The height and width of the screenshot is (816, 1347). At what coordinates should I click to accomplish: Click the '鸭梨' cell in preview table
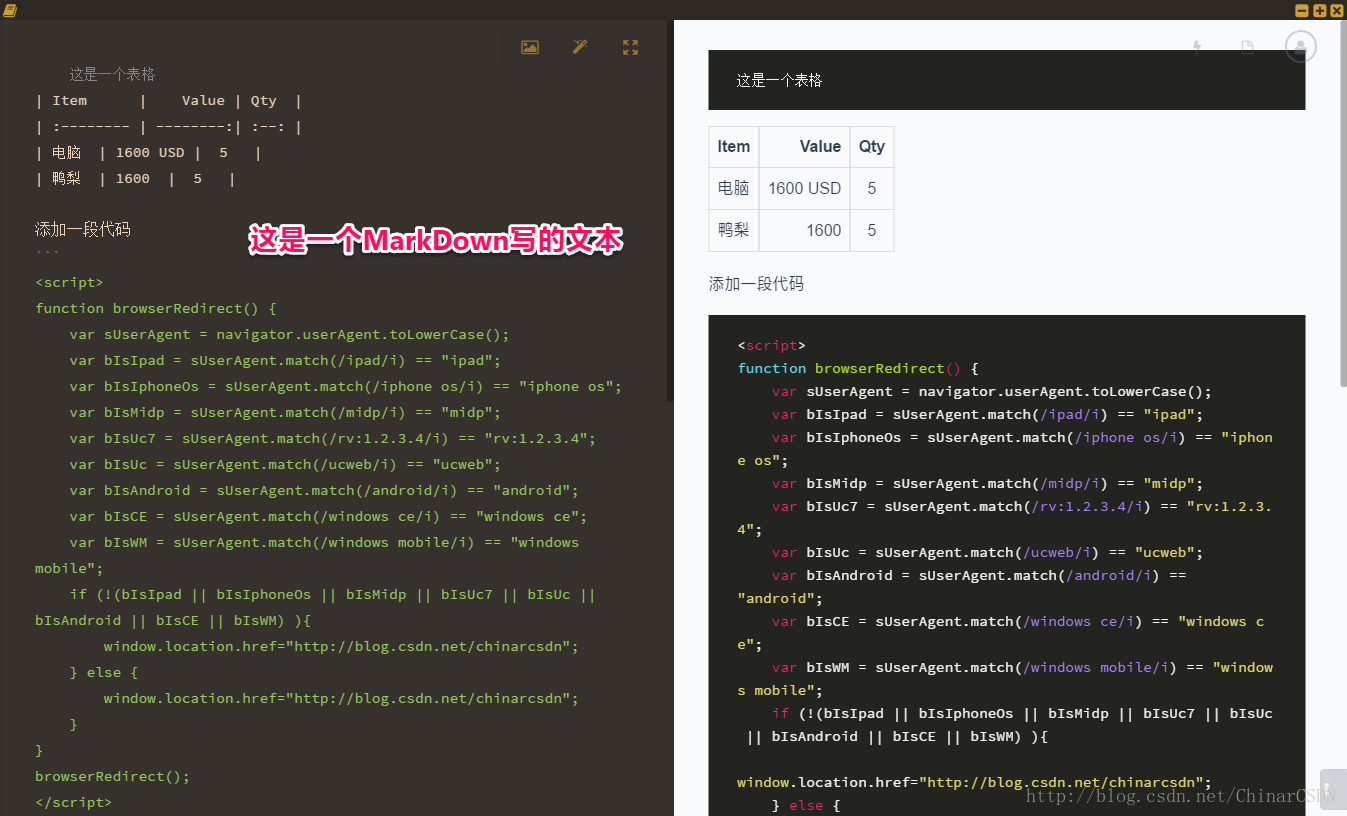(733, 230)
